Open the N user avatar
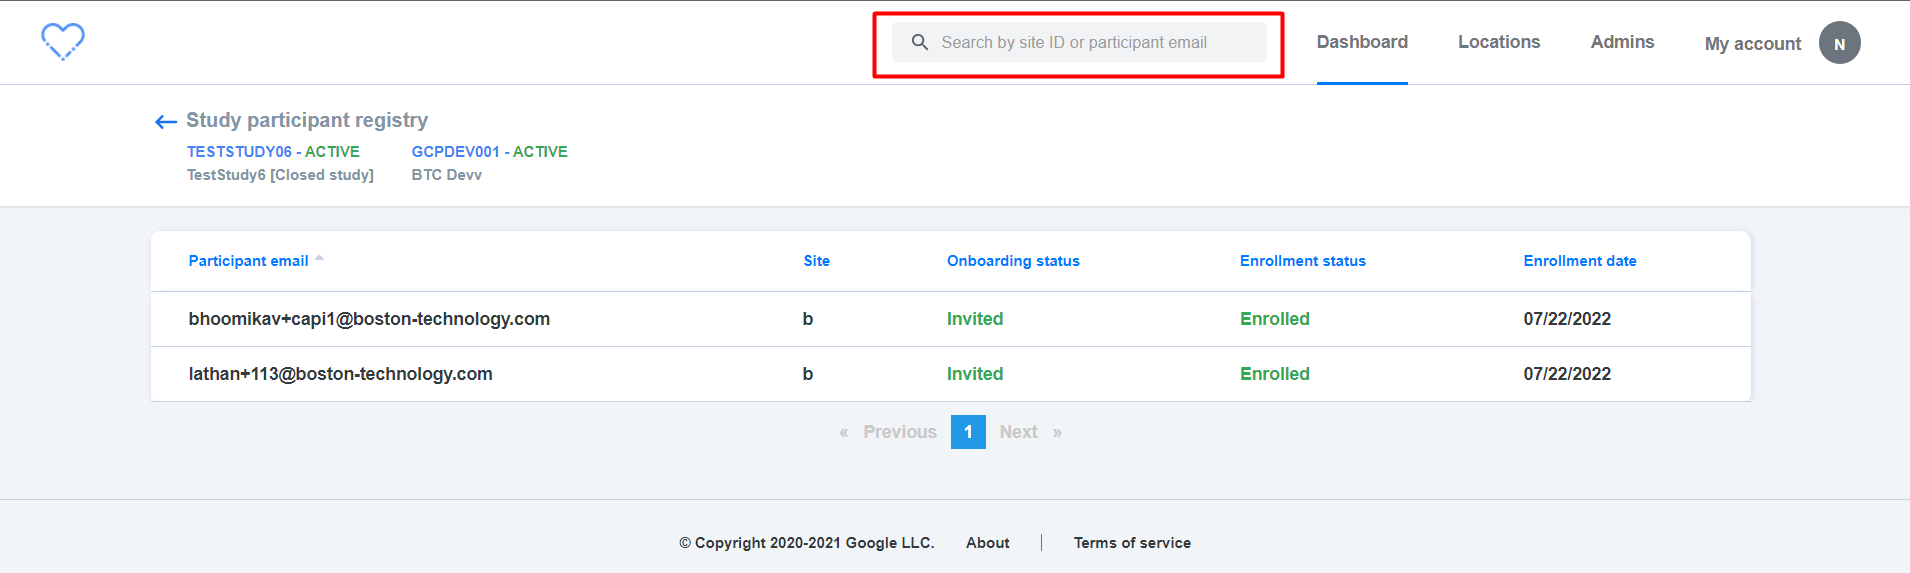 (x=1839, y=43)
